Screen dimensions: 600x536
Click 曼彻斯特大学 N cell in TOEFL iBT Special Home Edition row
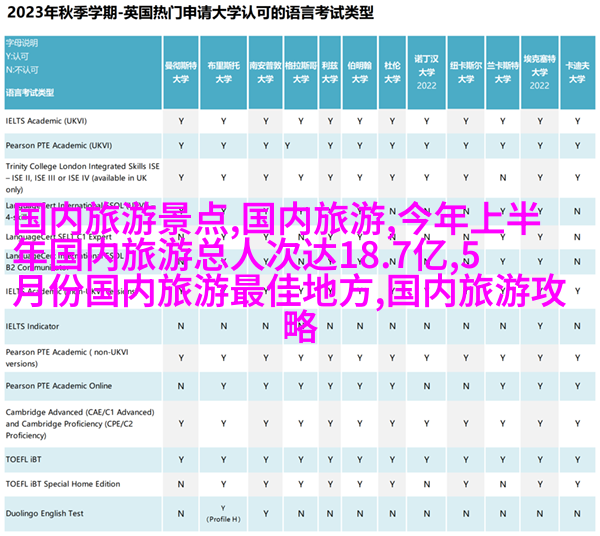[x=181, y=485]
